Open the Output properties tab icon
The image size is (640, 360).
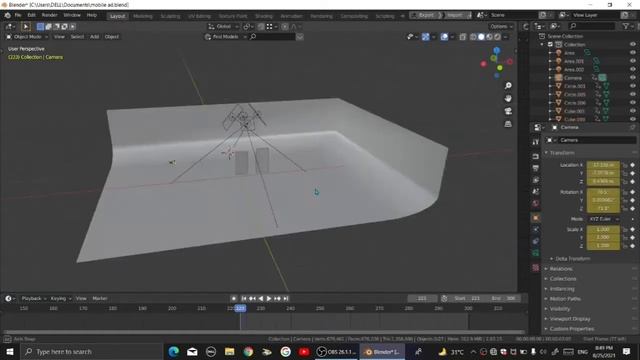(x=536, y=168)
